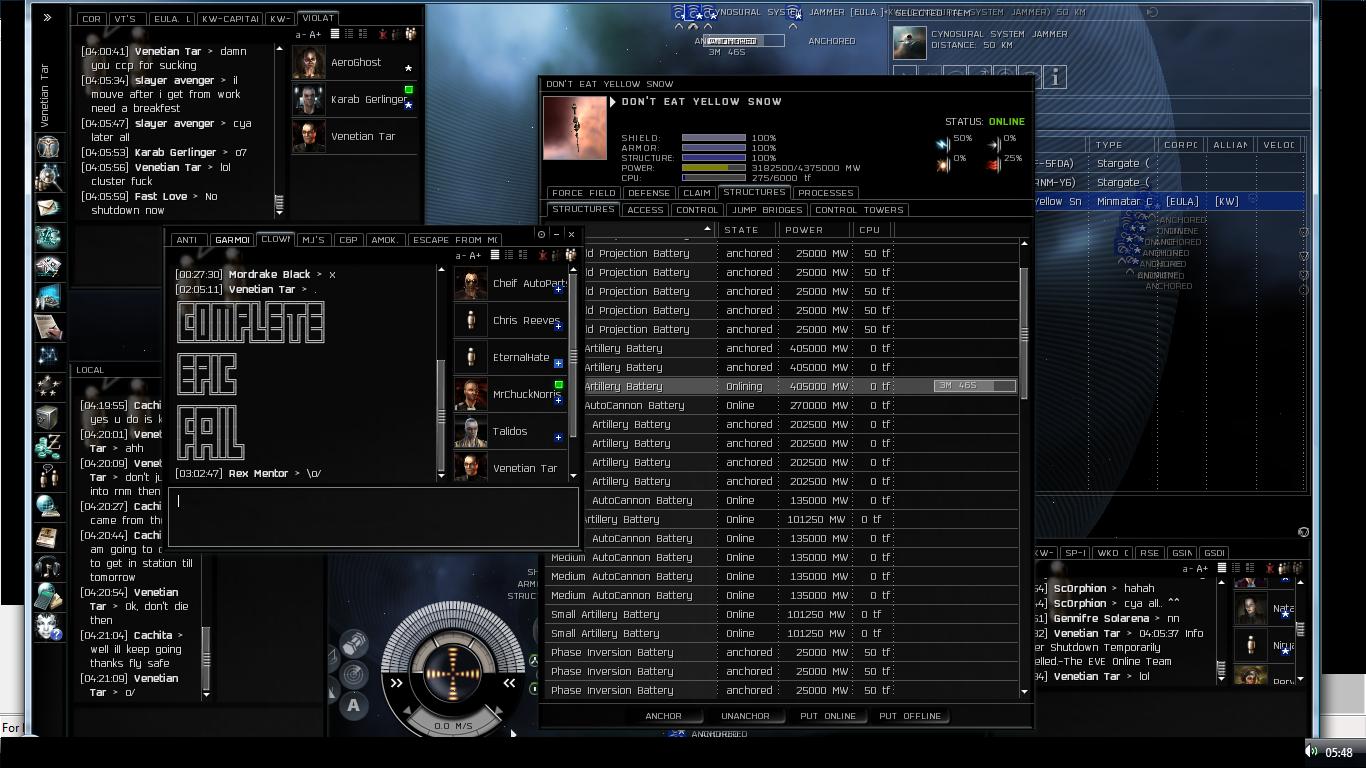Image resolution: width=1366 pixels, height=768 pixels.
Task: Open the Access sub-tab
Action: pyautogui.click(x=645, y=210)
